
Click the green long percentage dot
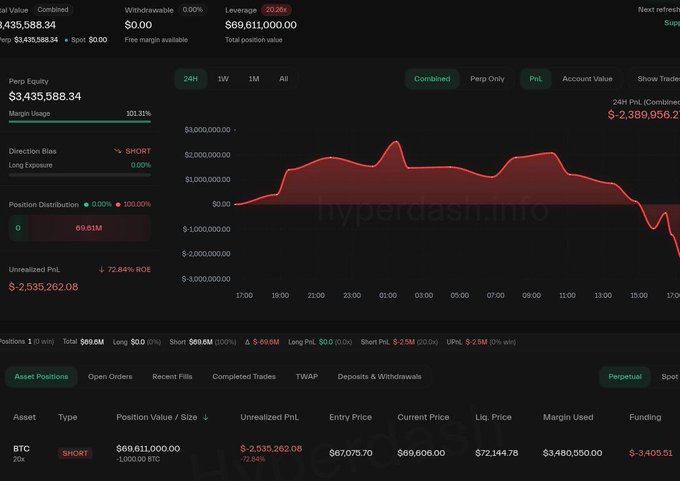(87, 204)
